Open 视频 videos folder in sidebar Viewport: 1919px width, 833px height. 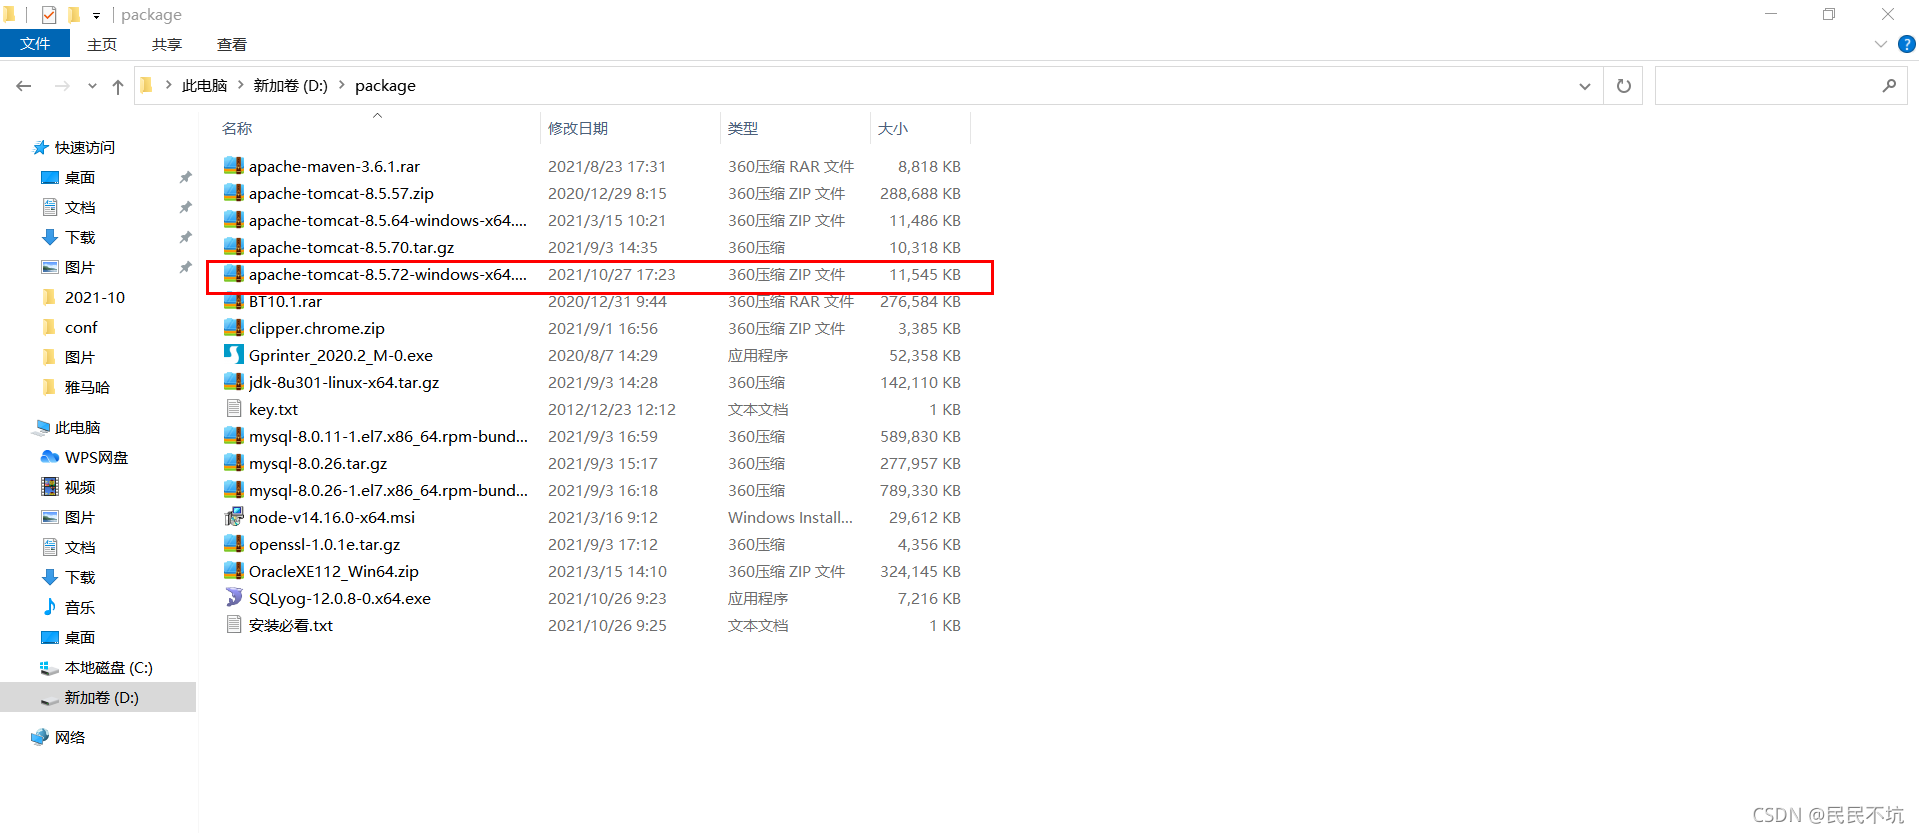(x=68, y=487)
